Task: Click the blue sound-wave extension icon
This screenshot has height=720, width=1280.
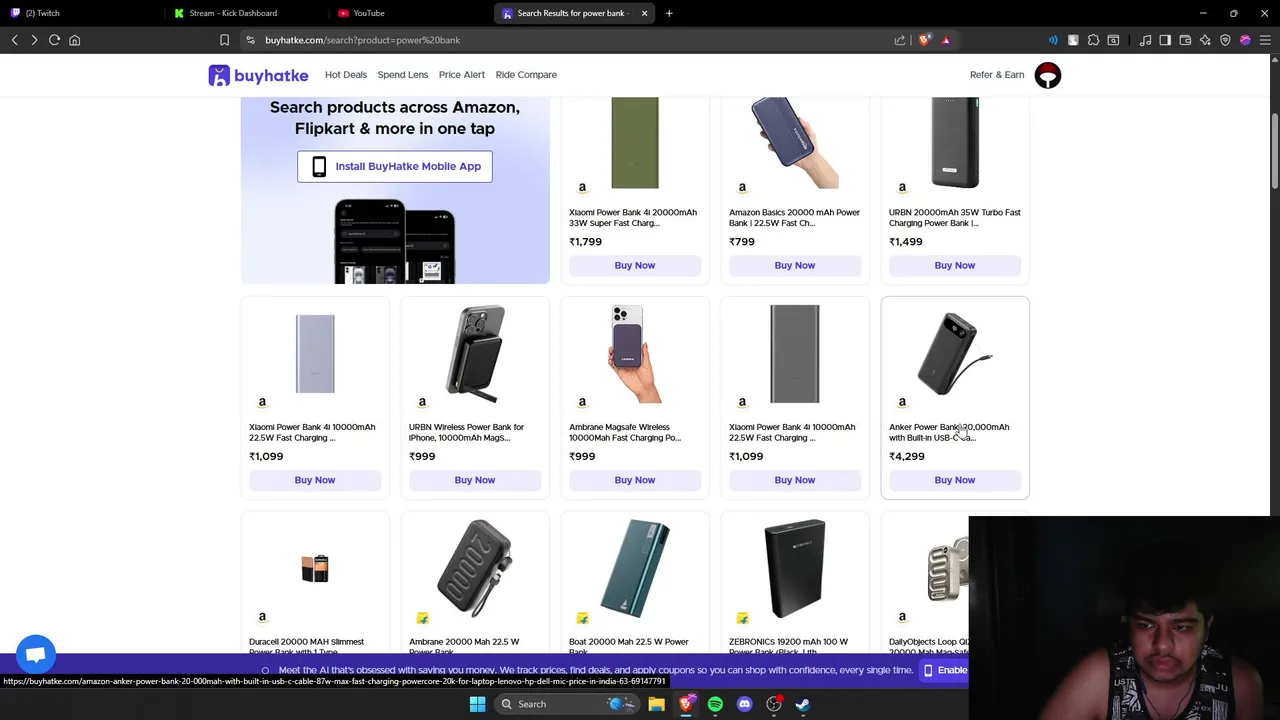Action: pos(1053,40)
